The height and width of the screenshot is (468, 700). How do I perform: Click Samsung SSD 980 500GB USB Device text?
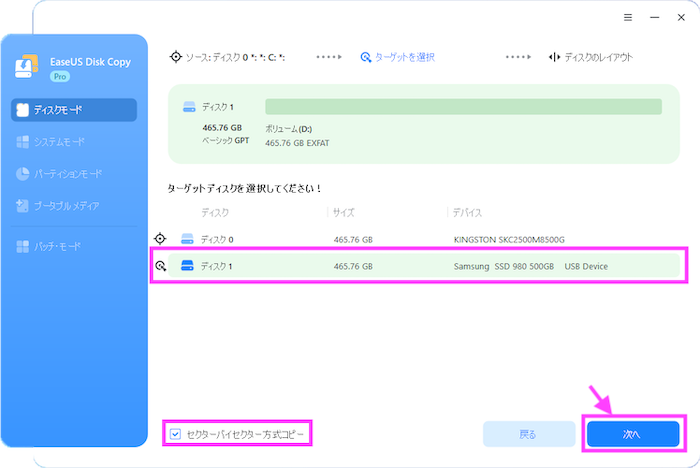531,267
